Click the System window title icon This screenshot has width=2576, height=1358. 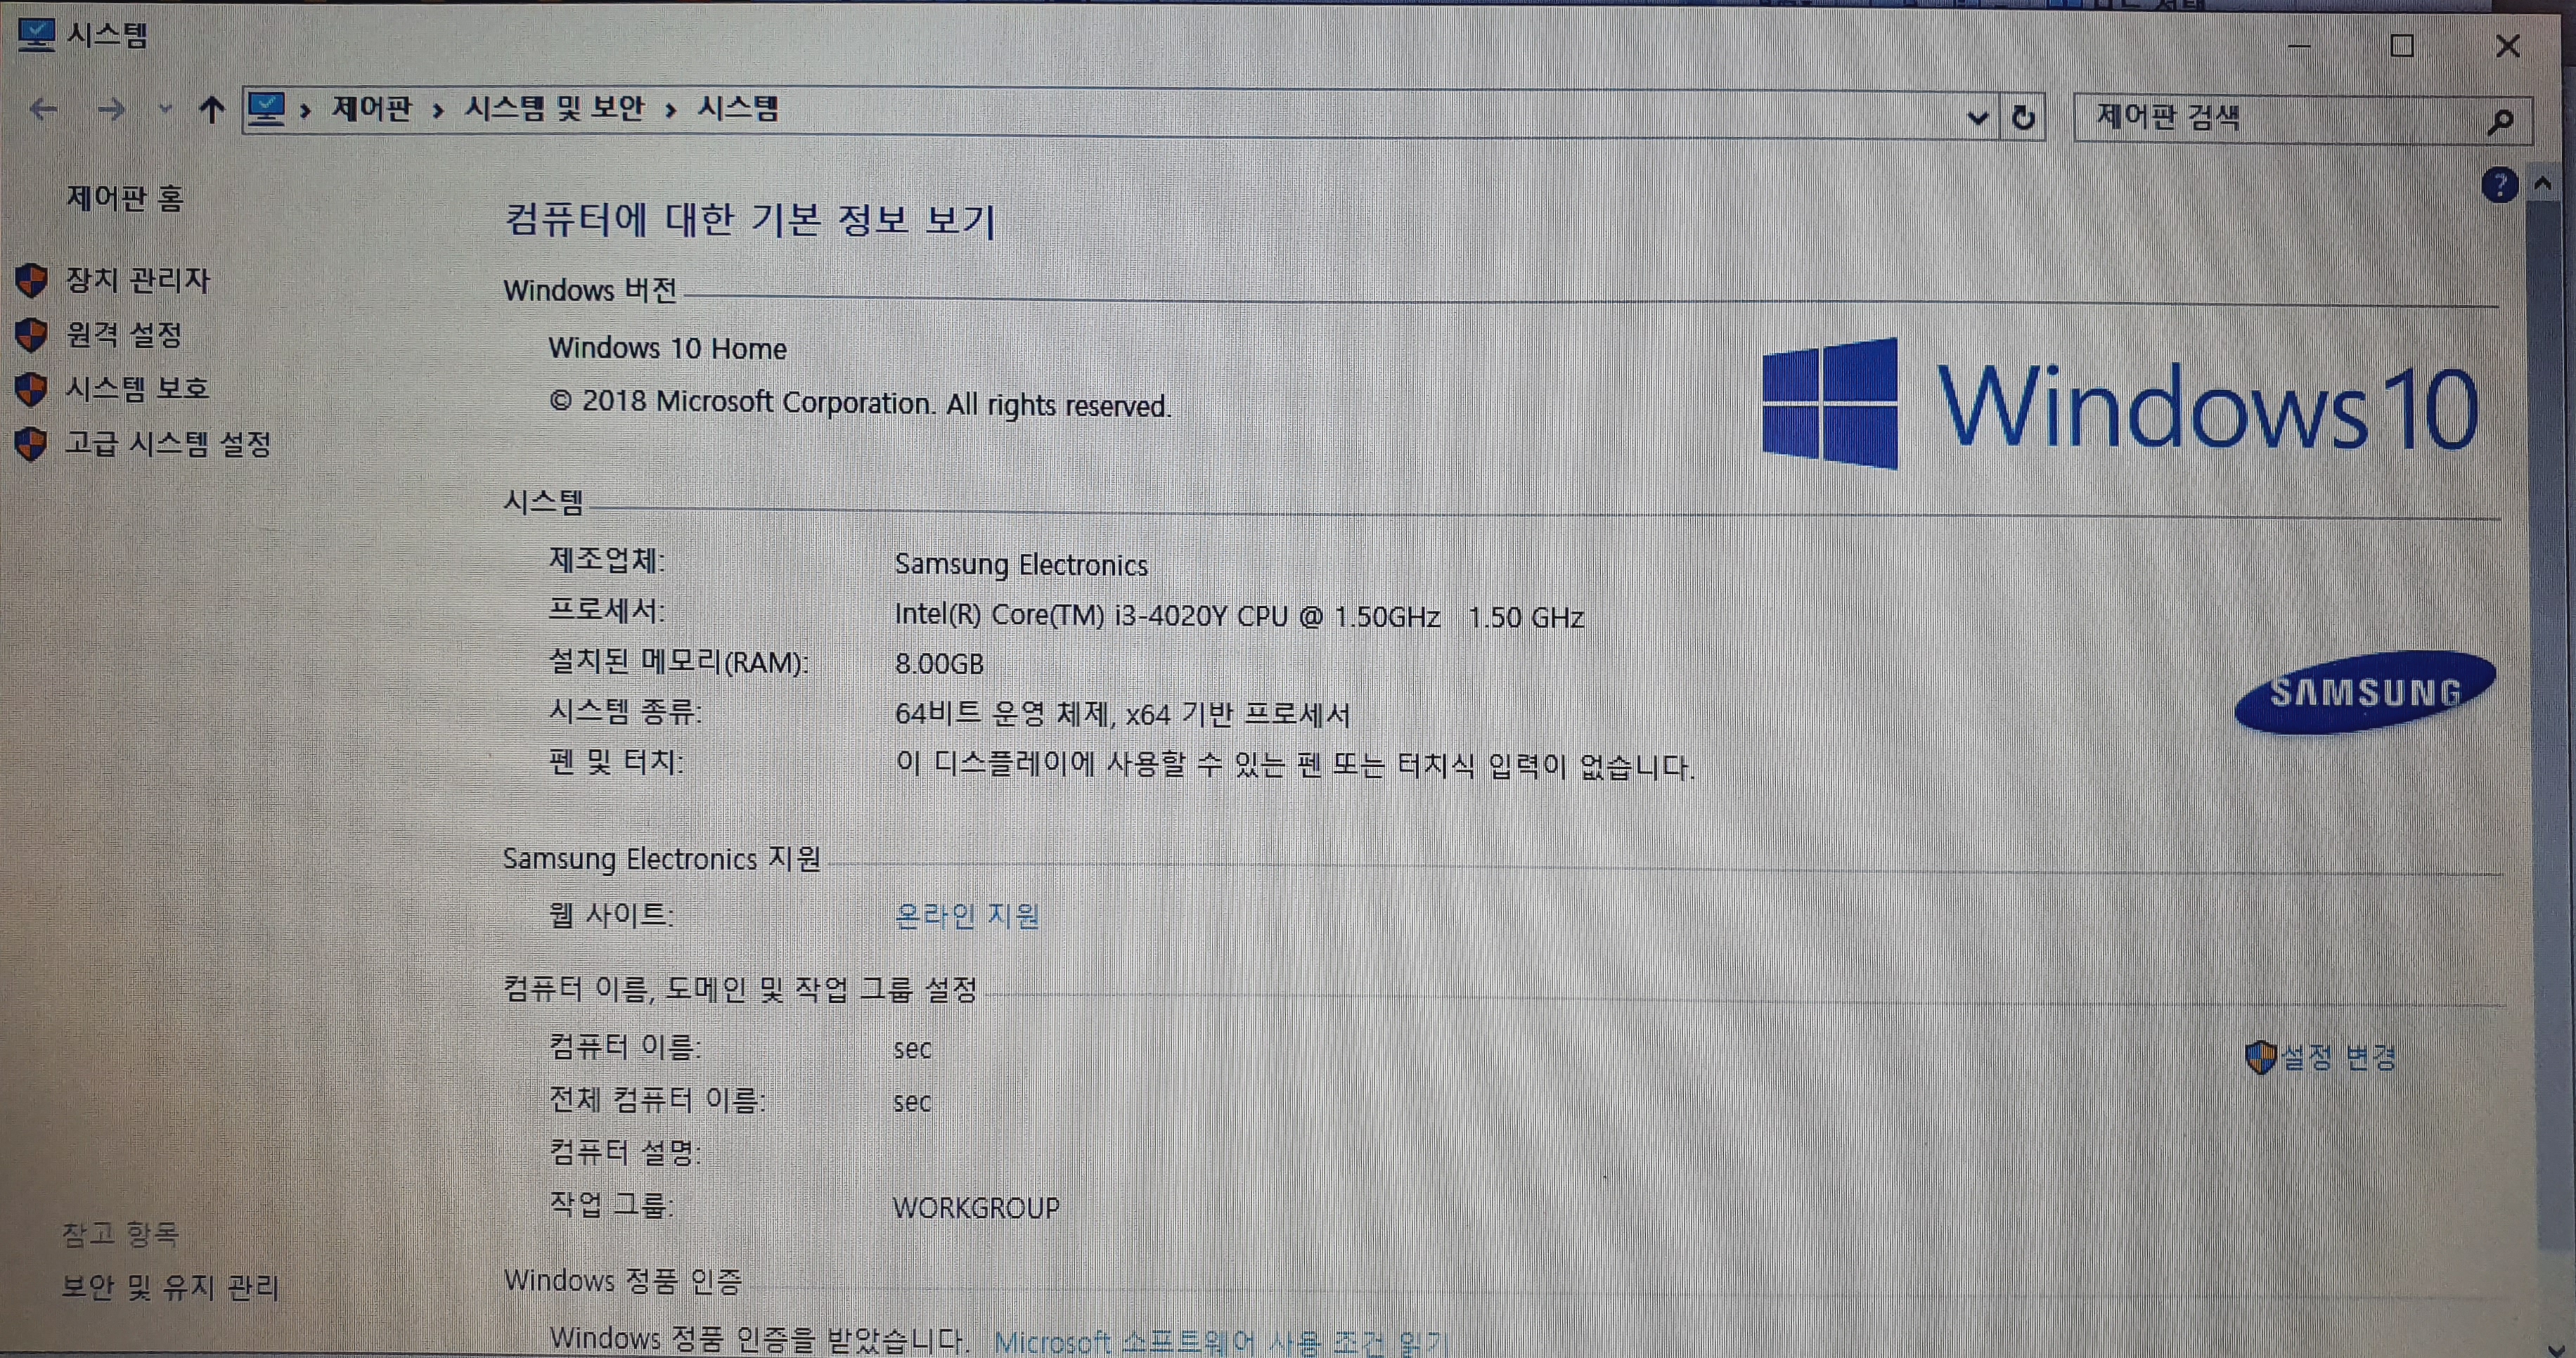coord(36,36)
